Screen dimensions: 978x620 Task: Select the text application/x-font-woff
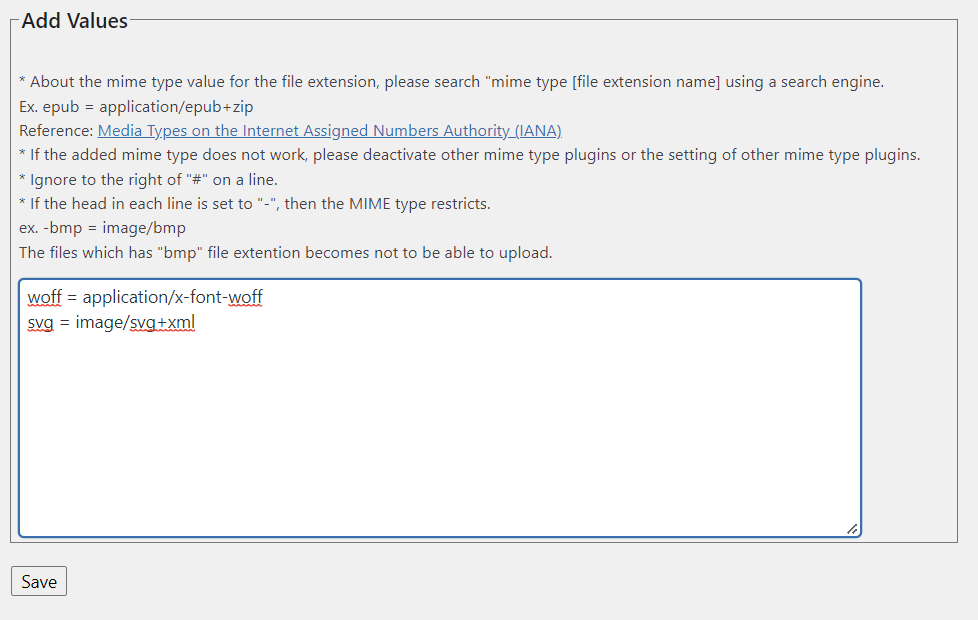coord(172,297)
